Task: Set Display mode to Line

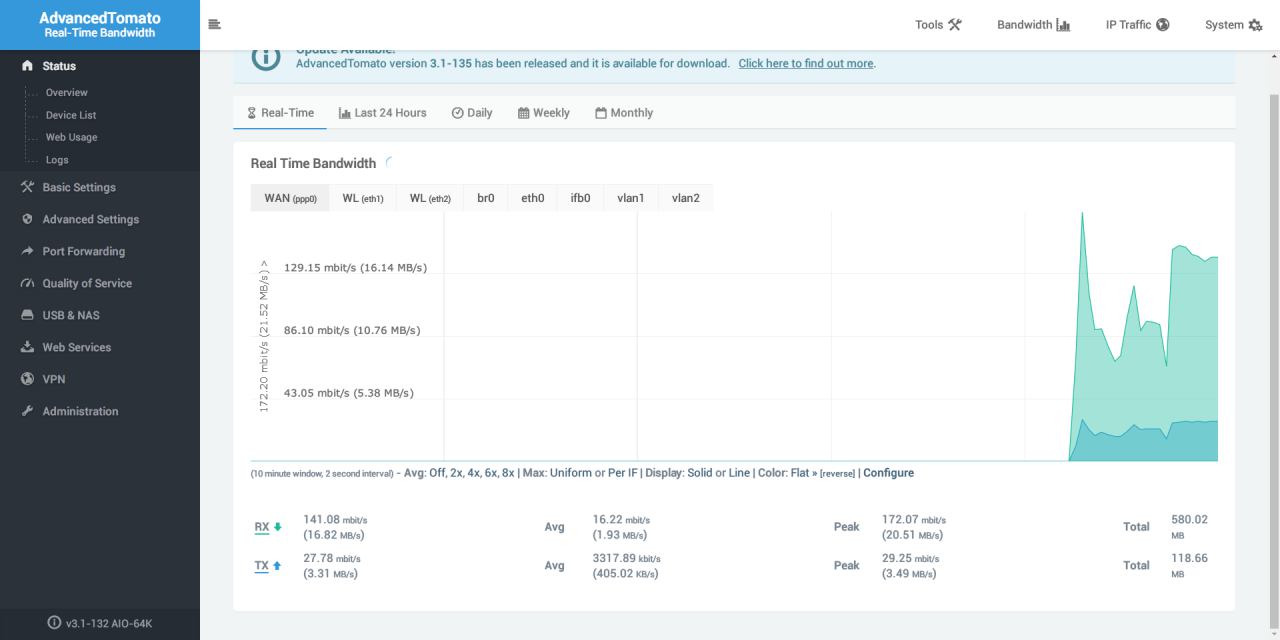Action: 739,473
